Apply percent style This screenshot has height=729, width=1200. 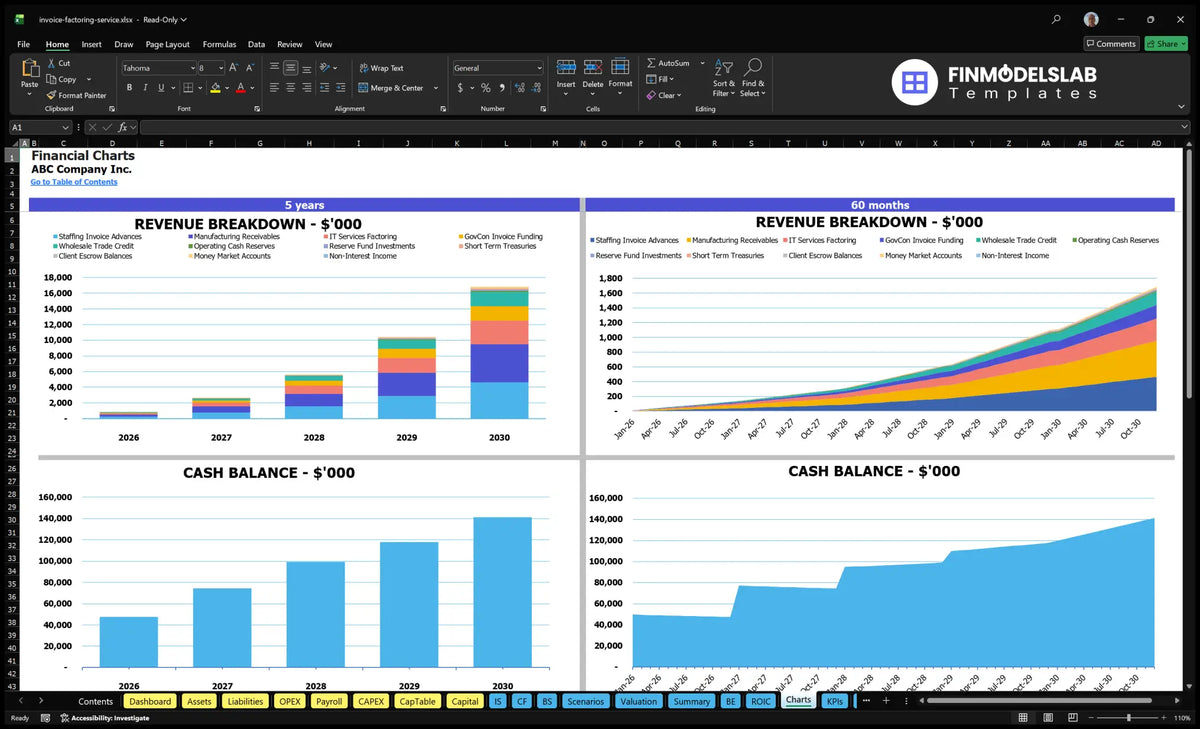tap(486, 88)
